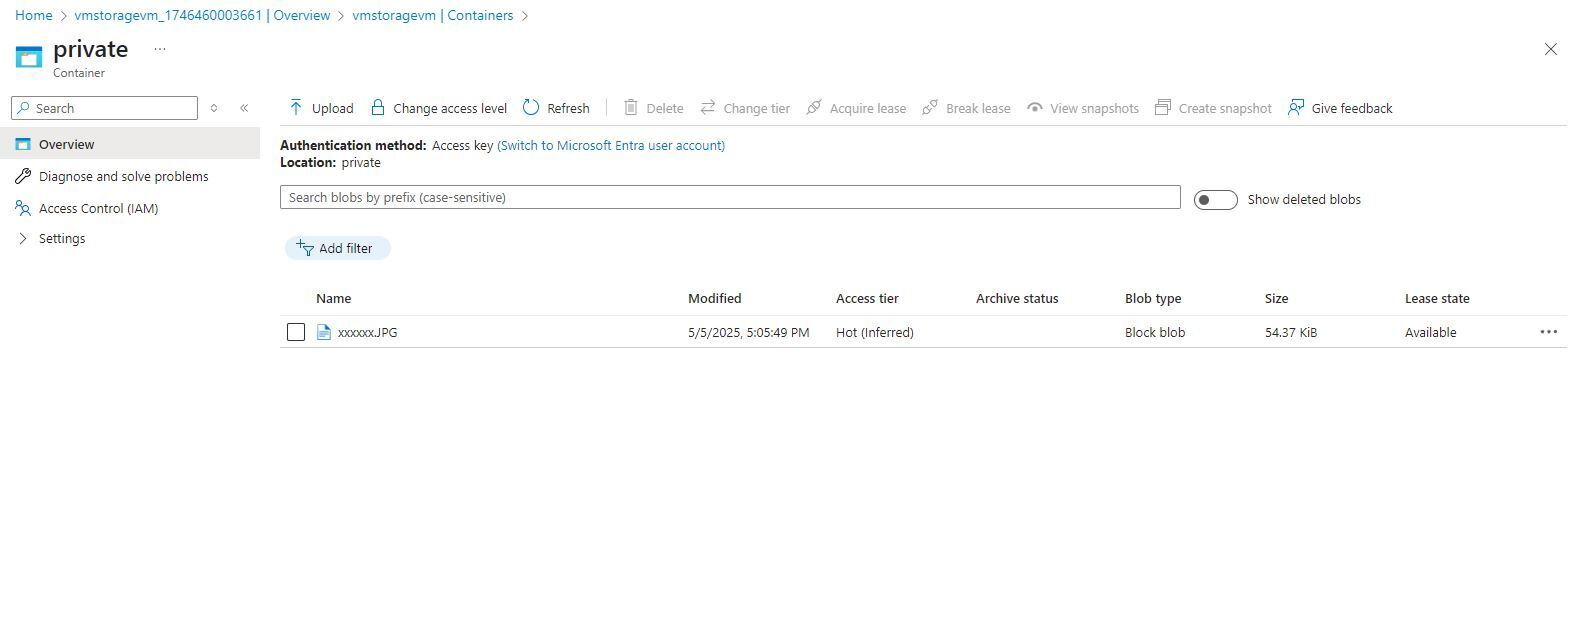This screenshot has height=635, width=1571.
Task: Close the private container blade
Action: 1550,49
